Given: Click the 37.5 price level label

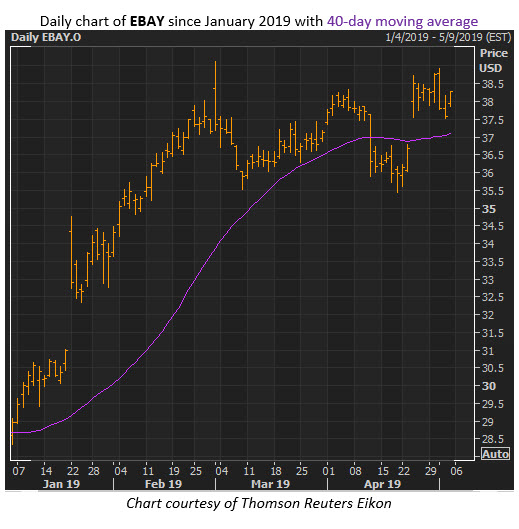Looking at the screenshot, I should click(x=492, y=120).
